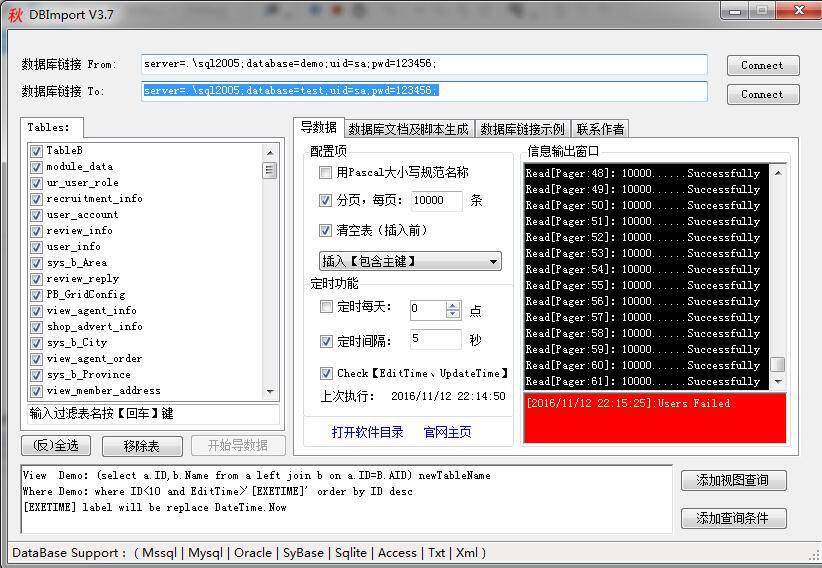822x568 pixels.
Task: Click the red Users Failed error message
Action: pos(629,403)
